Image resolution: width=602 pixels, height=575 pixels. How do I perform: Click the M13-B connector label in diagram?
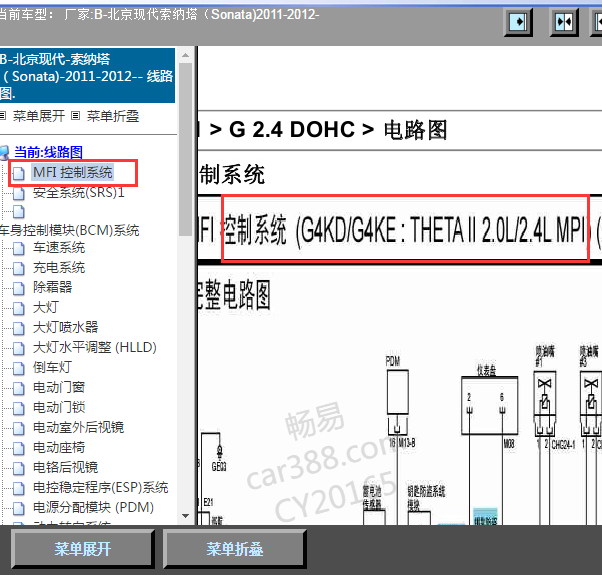[x=407, y=443]
